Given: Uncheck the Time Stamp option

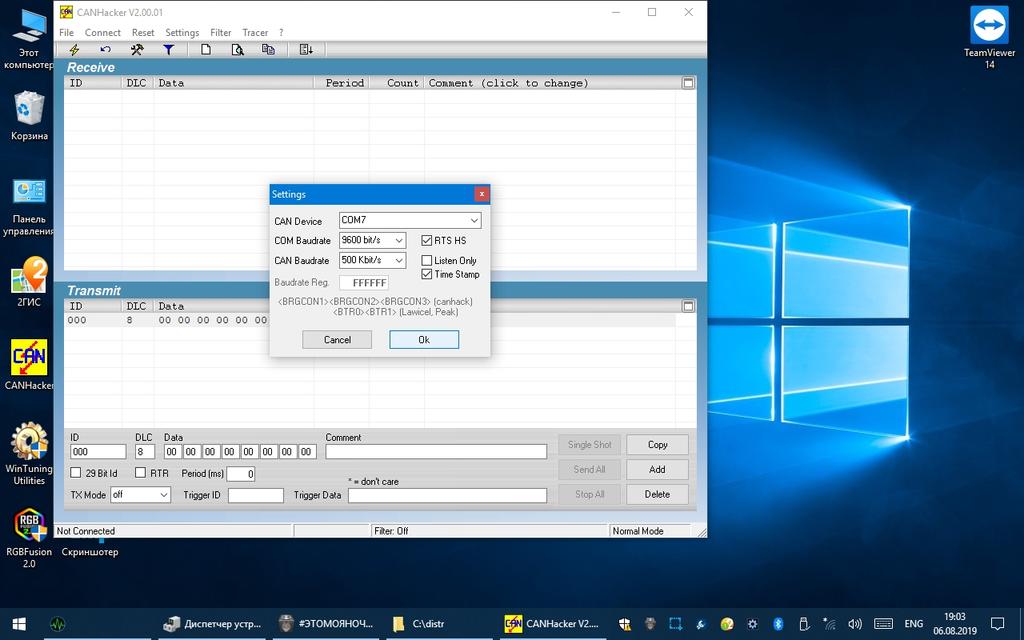Looking at the screenshot, I should pyautogui.click(x=427, y=274).
